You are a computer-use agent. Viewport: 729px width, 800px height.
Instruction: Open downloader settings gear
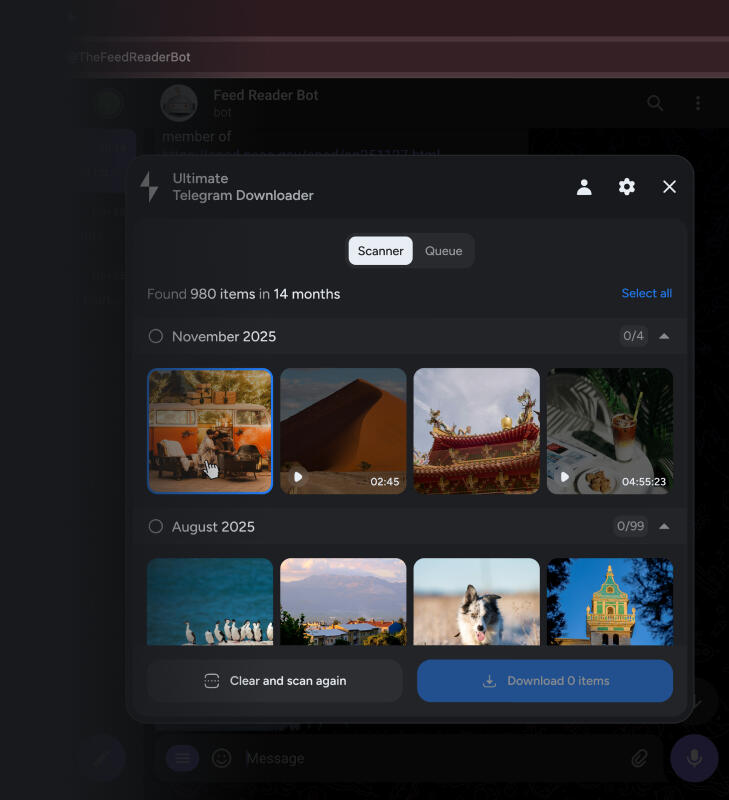[627, 187]
